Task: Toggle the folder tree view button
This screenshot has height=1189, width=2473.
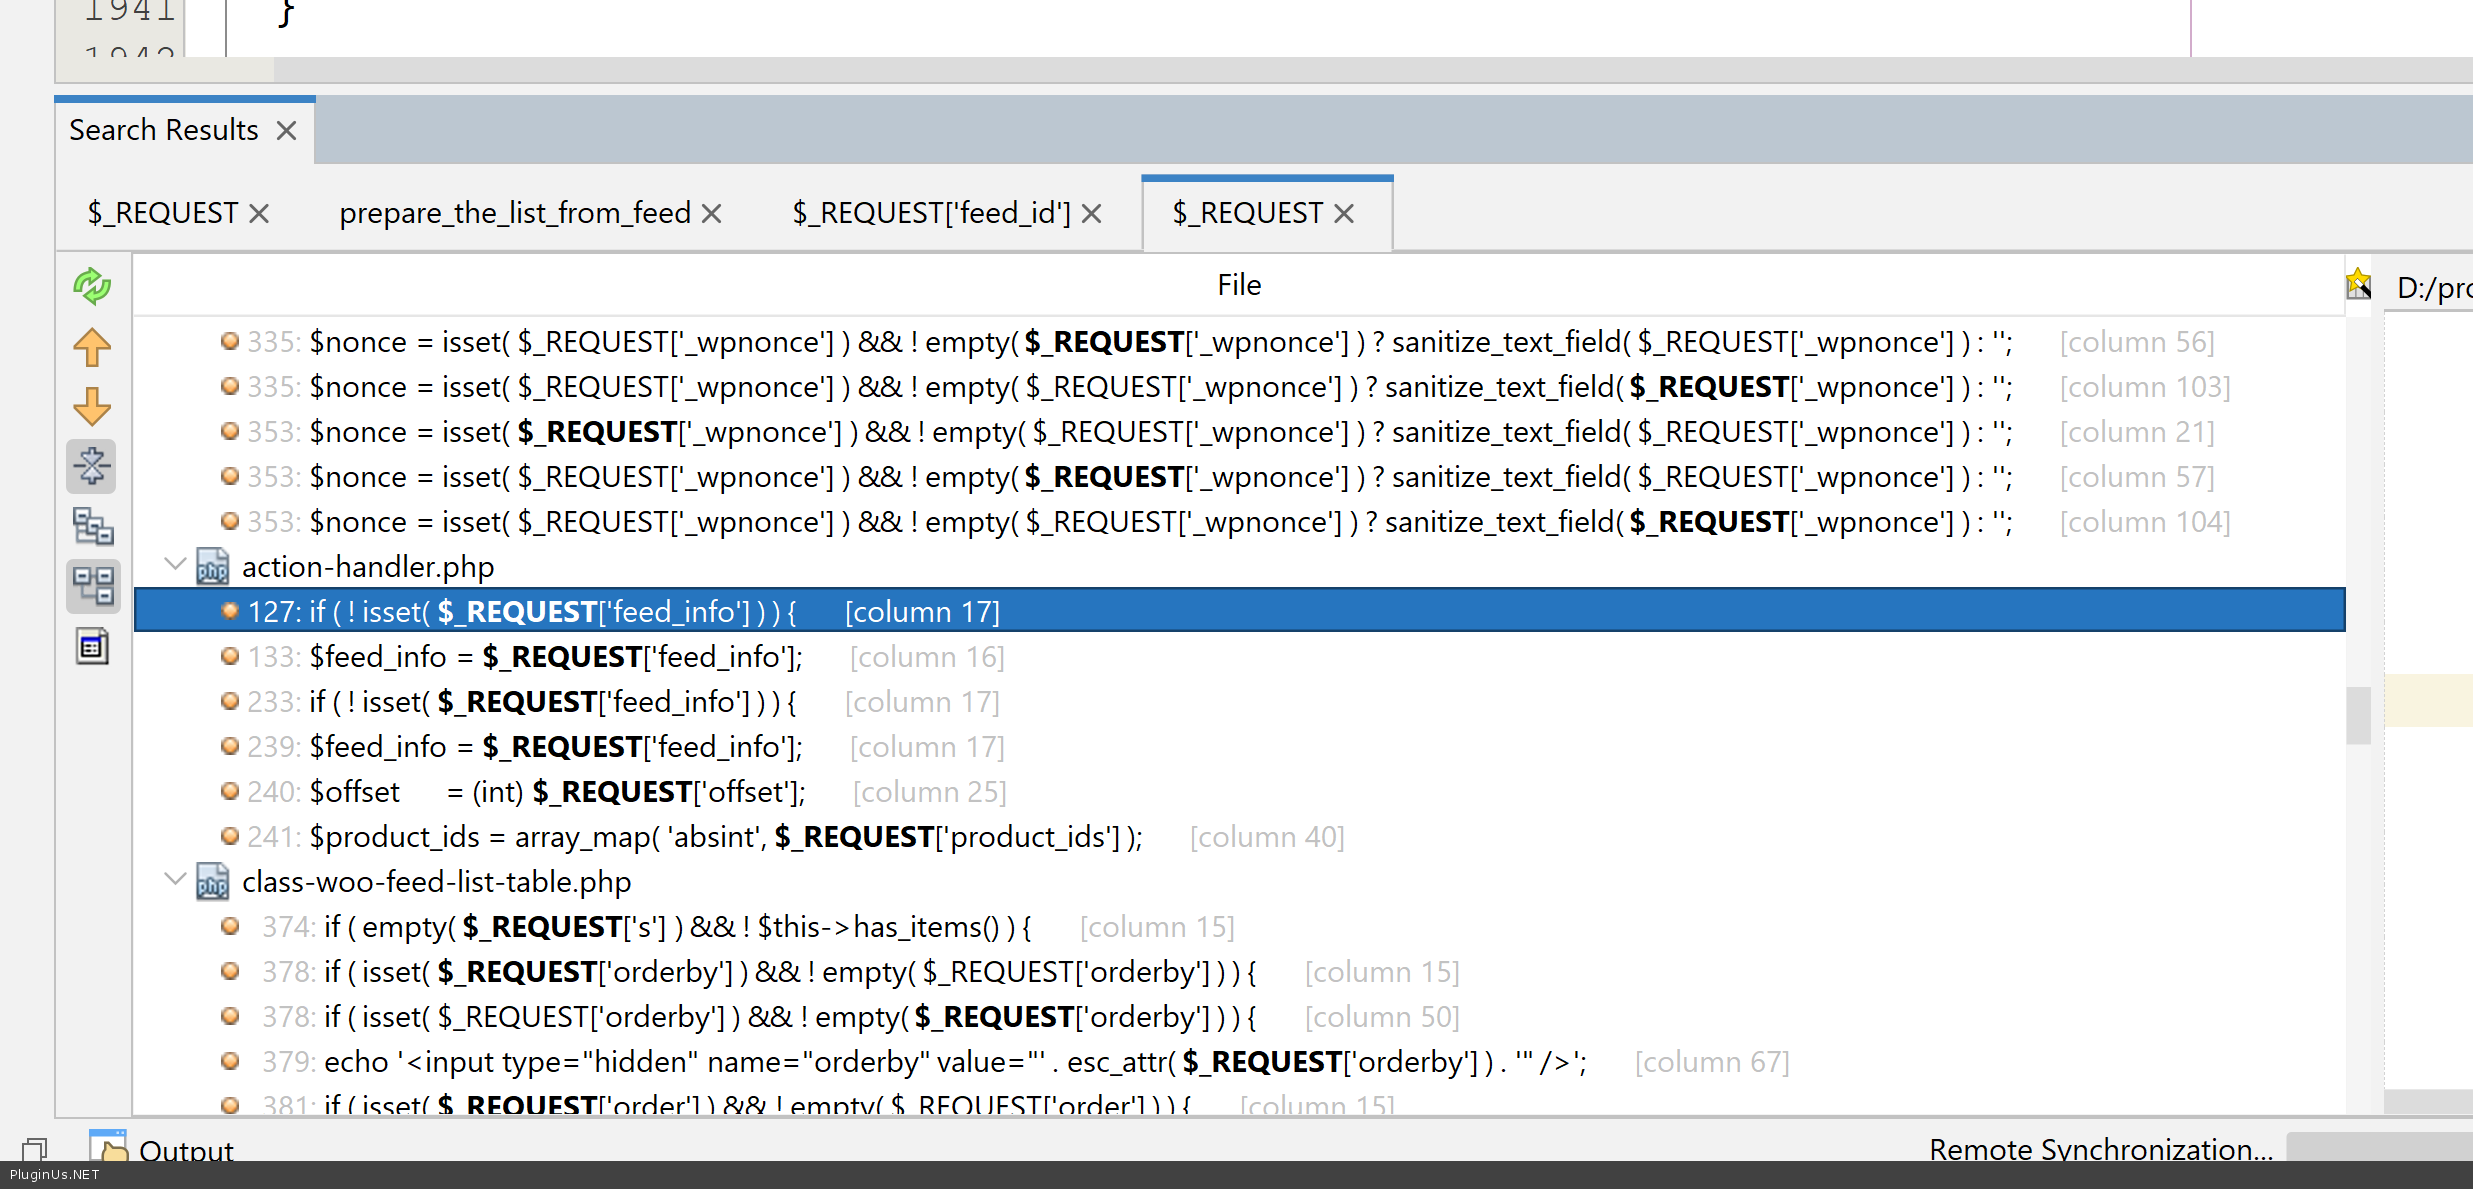Action: tap(92, 526)
